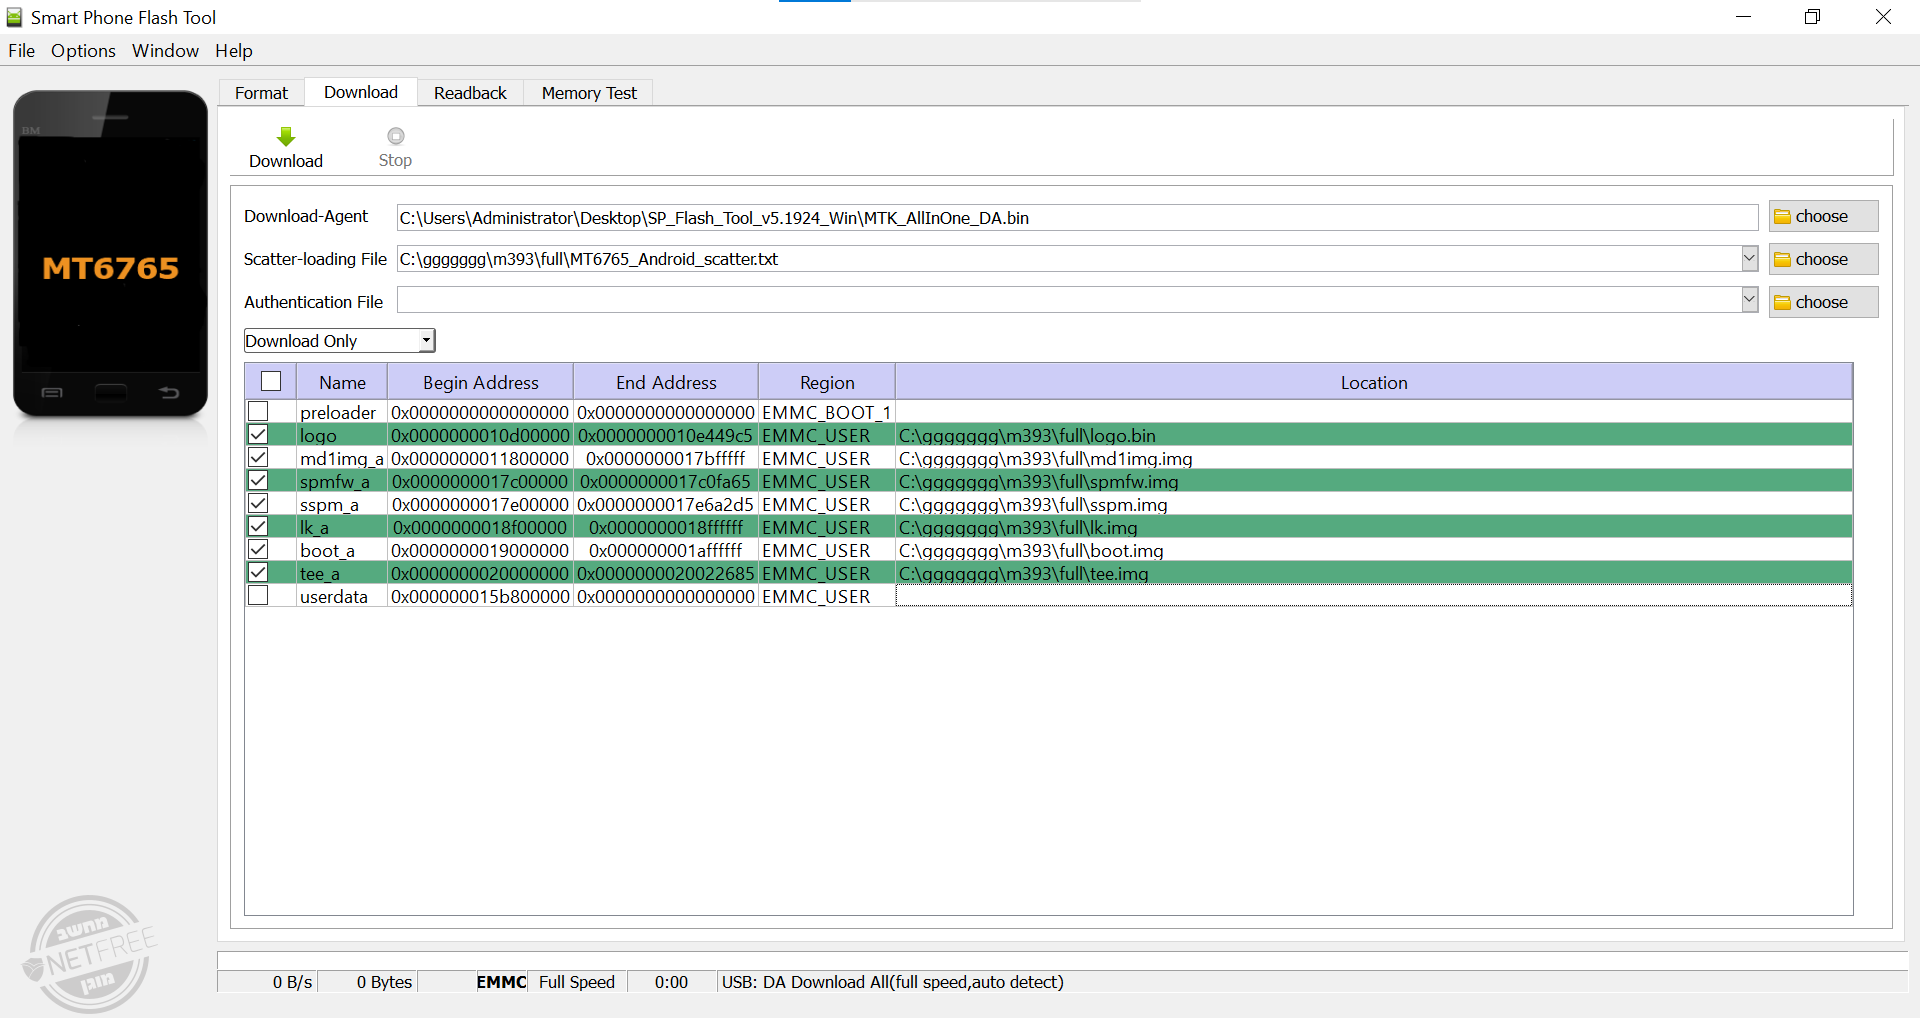Click the MT6765 phone image
The height and width of the screenshot is (1018, 1920).
[110, 254]
